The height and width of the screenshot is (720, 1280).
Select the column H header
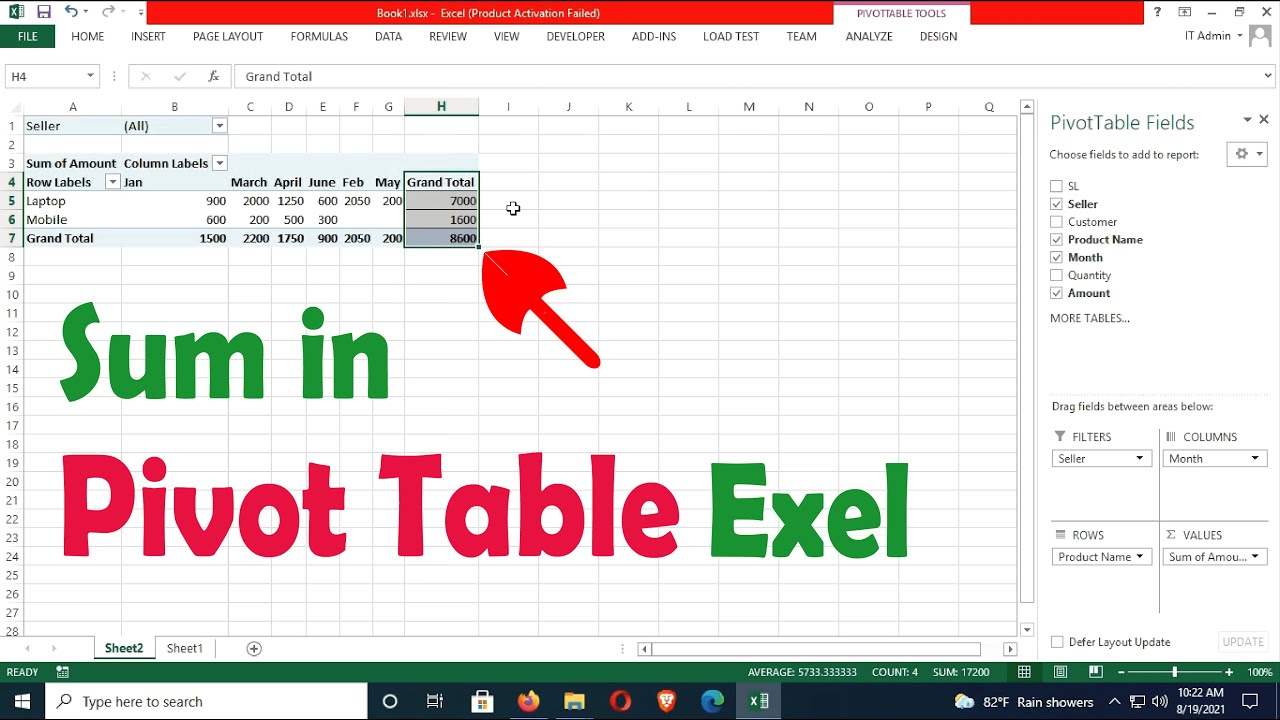click(441, 107)
